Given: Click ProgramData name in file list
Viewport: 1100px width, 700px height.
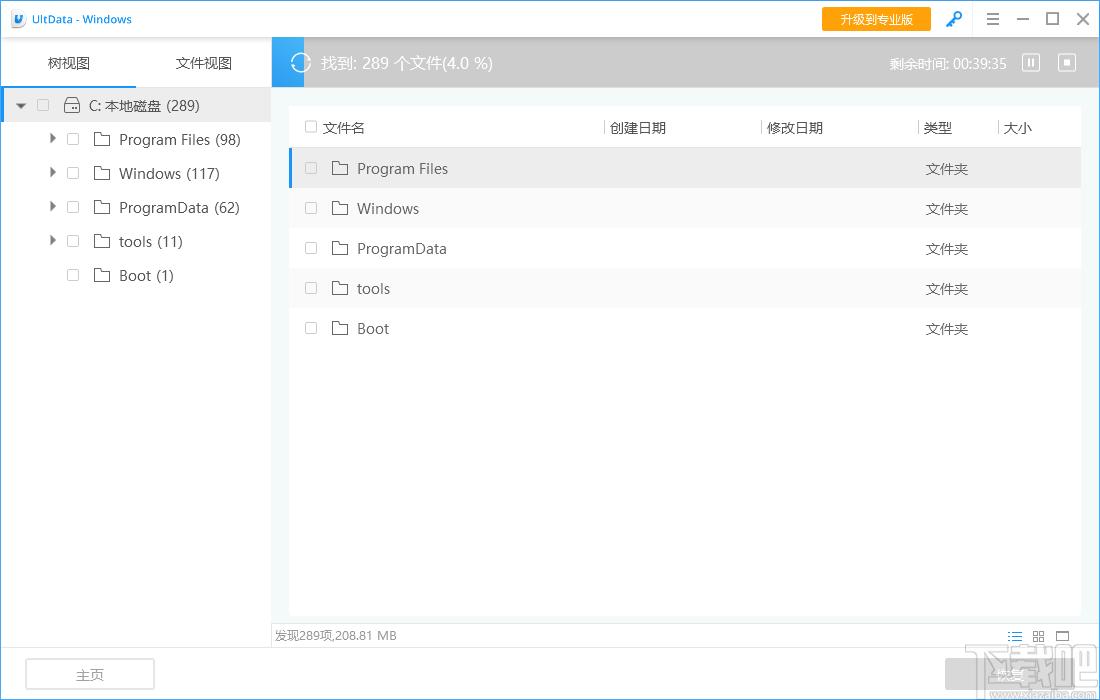Looking at the screenshot, I should [x=401, y=248].
